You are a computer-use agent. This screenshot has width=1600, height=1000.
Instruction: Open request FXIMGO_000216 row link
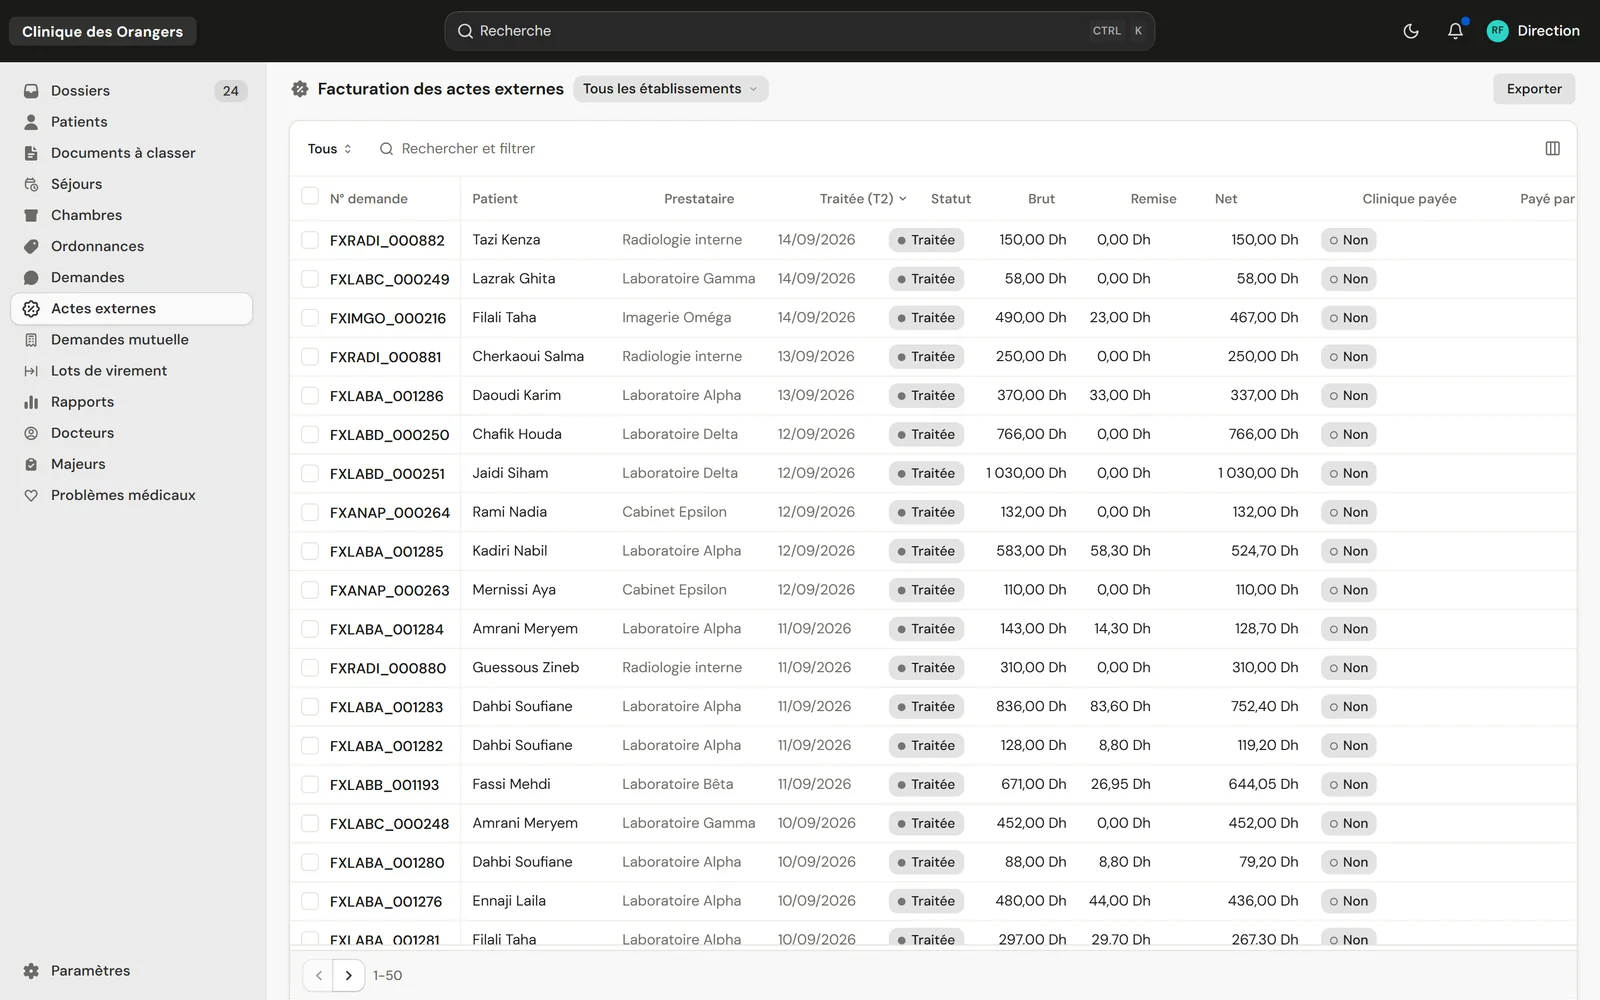coord(388,318)
